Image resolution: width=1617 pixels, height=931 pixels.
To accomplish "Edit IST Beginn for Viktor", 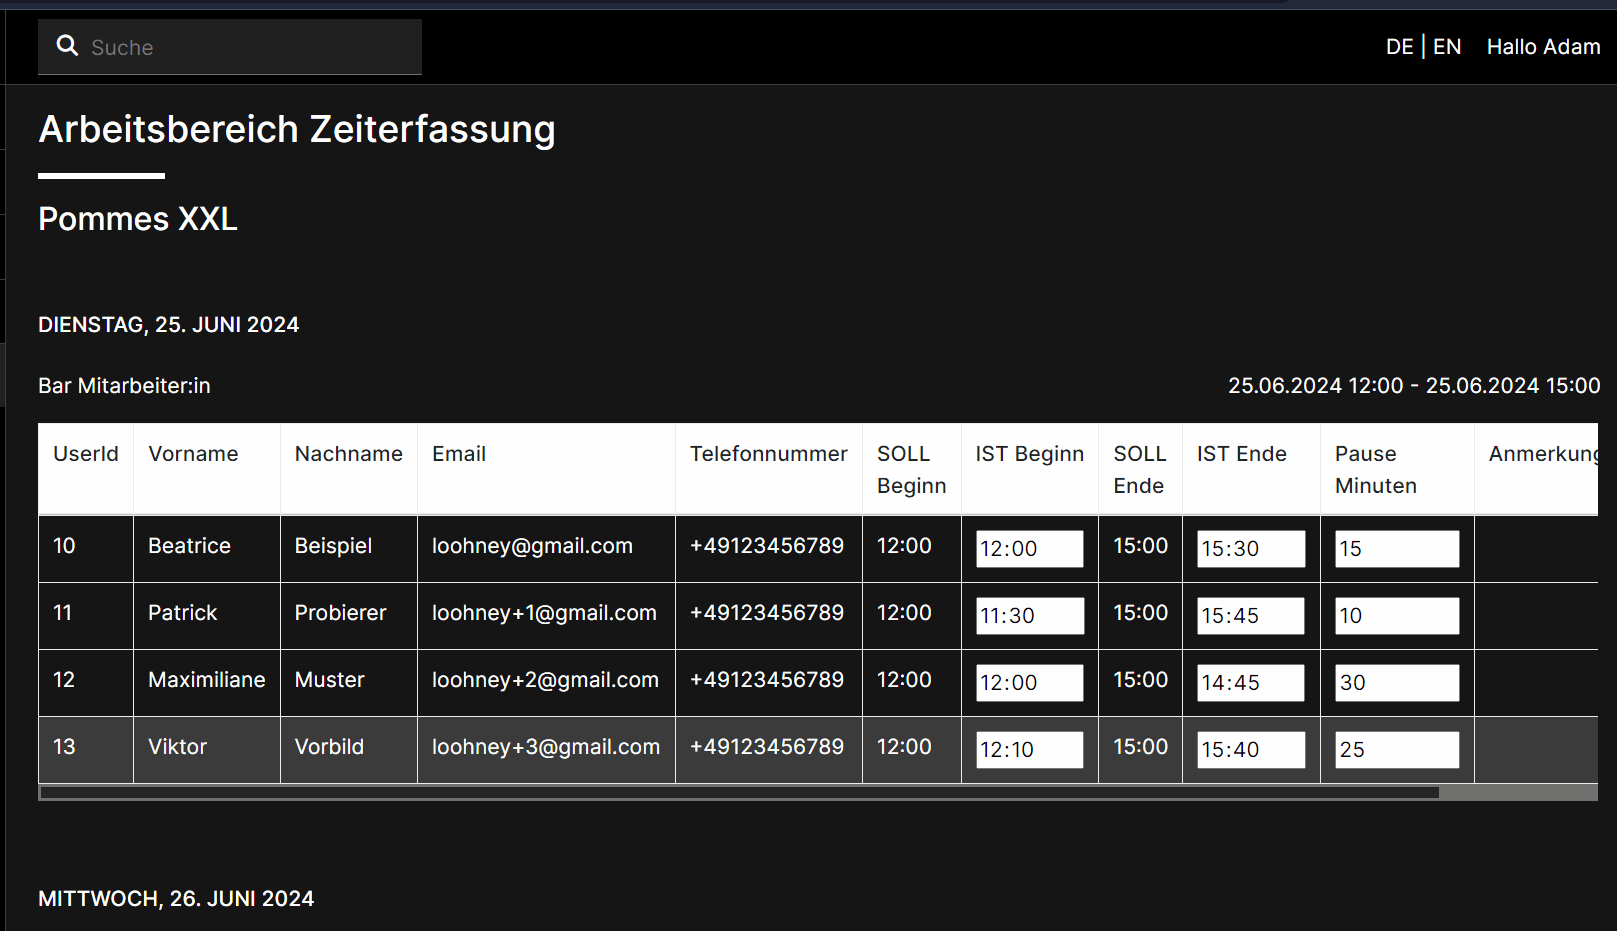I will pyautogui.click(x=1029, y=750).
